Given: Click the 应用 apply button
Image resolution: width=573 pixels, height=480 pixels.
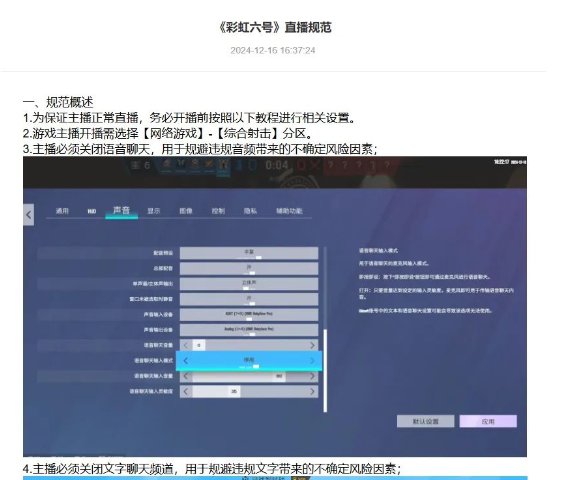Looking at the screenshot, I should point(488,421).
